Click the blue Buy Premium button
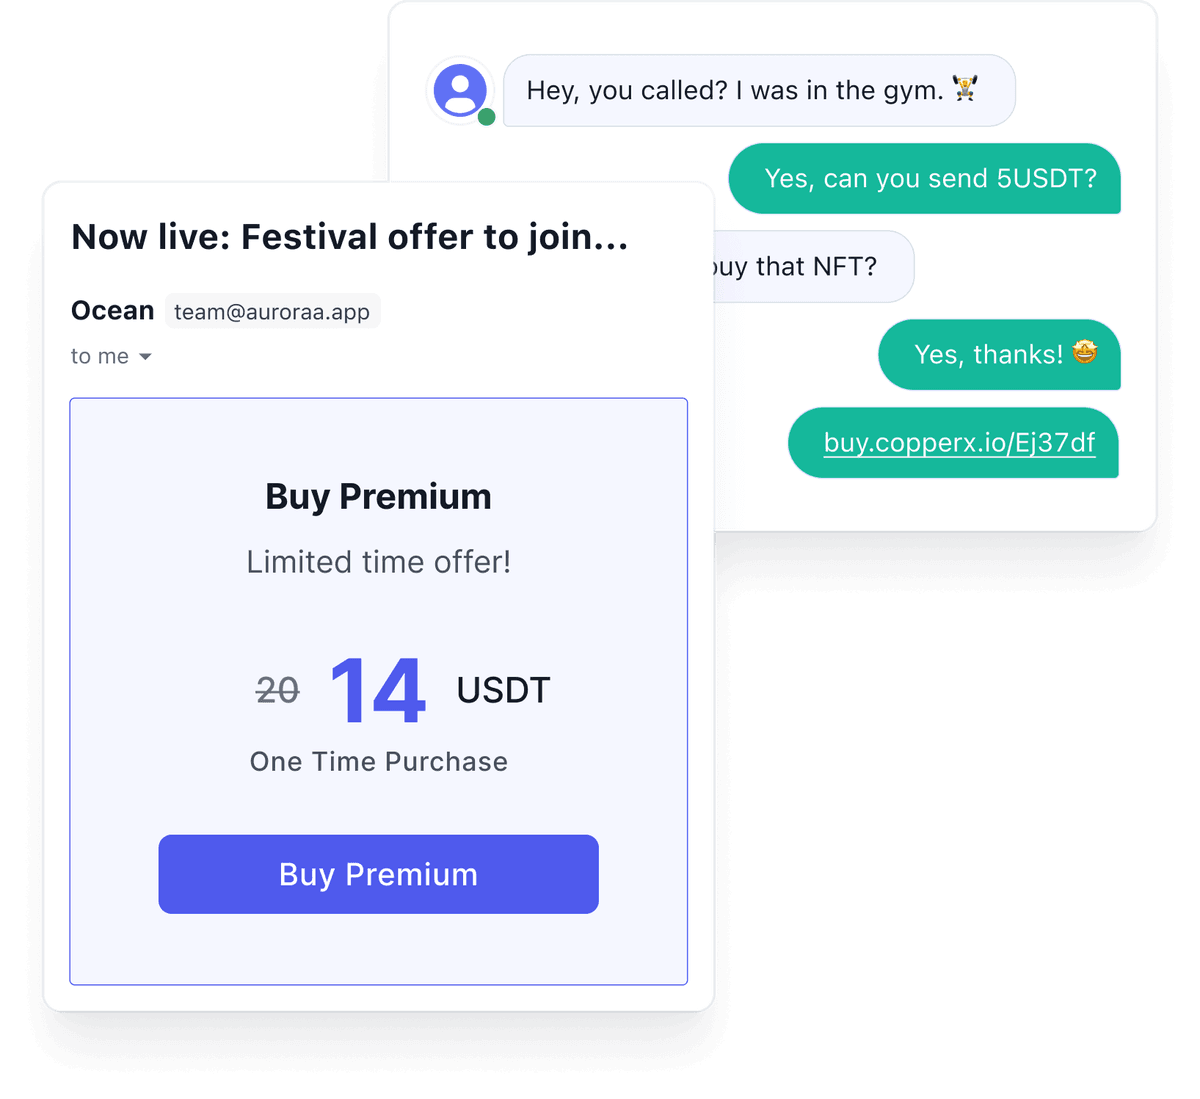This screenshot has width=1200, height=1099. [378, 874]
